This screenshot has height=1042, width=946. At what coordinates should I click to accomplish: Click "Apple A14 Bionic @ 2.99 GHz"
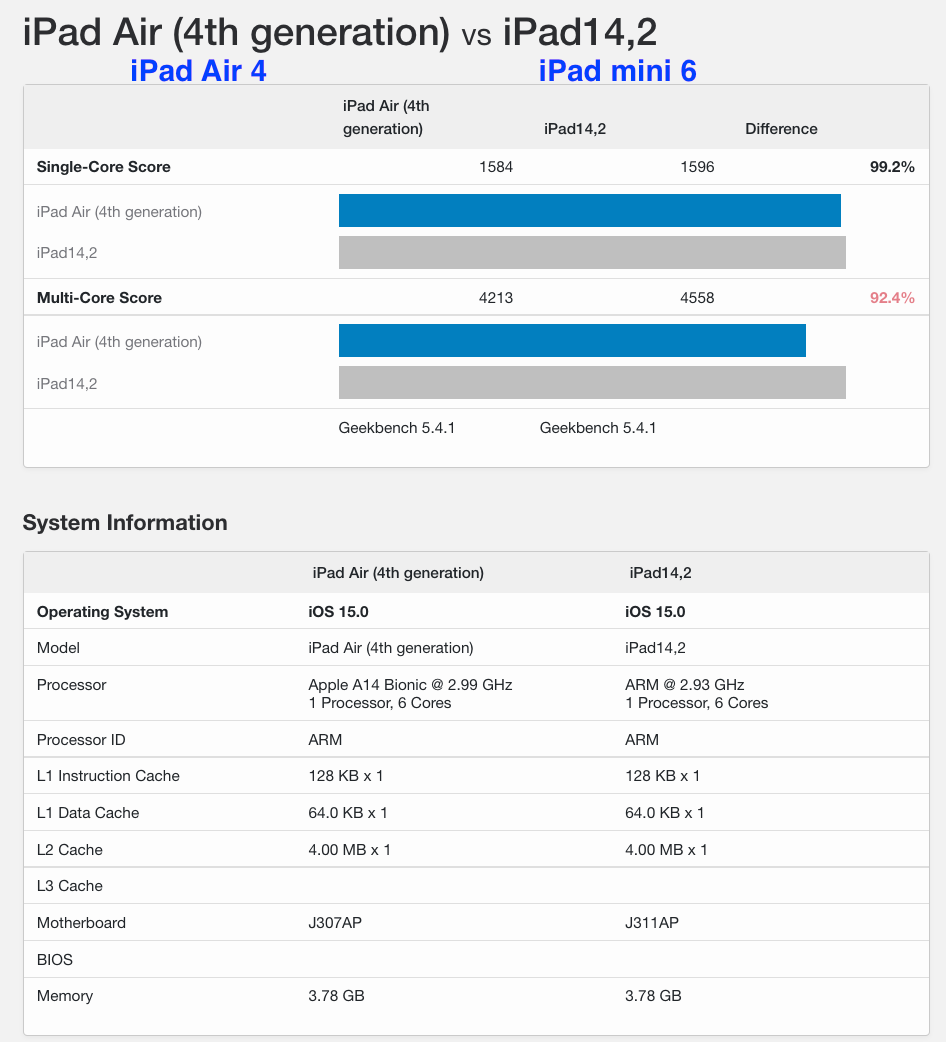(x=410, y=685)
